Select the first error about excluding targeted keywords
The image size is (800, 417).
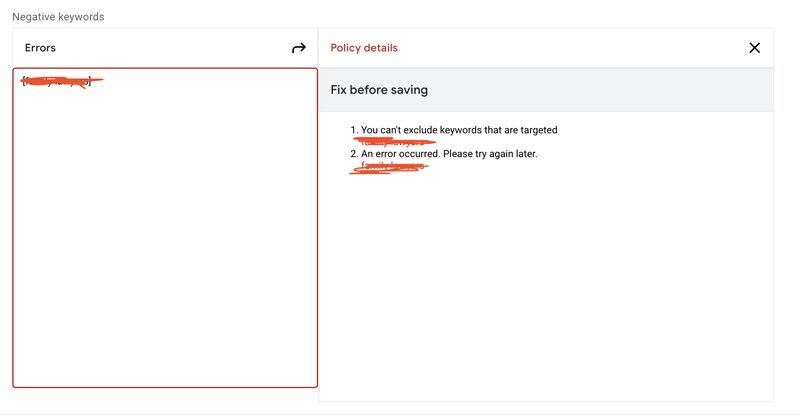(x=459, y=130)
